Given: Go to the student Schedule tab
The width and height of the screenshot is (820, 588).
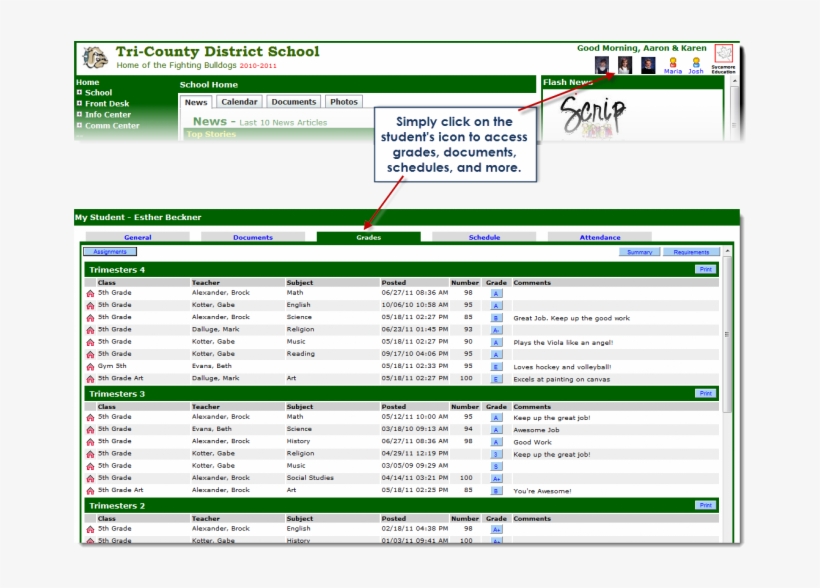Looking at the screenshot, I should coord(484,237).
